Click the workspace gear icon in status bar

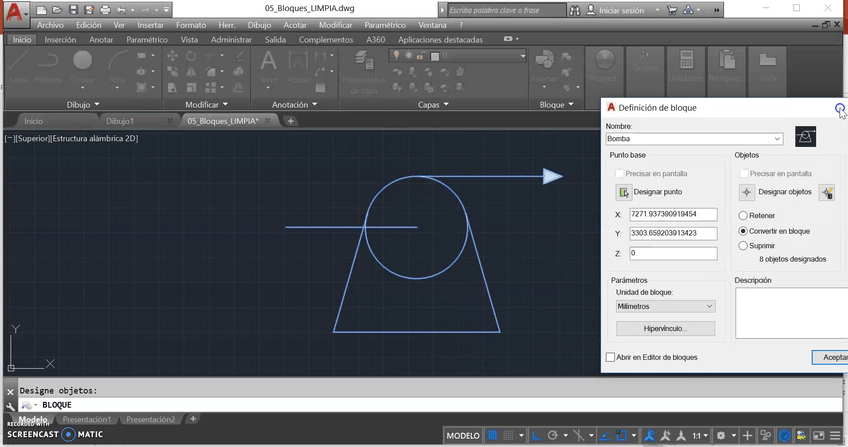pyautogui.click(x=721, y=436)
